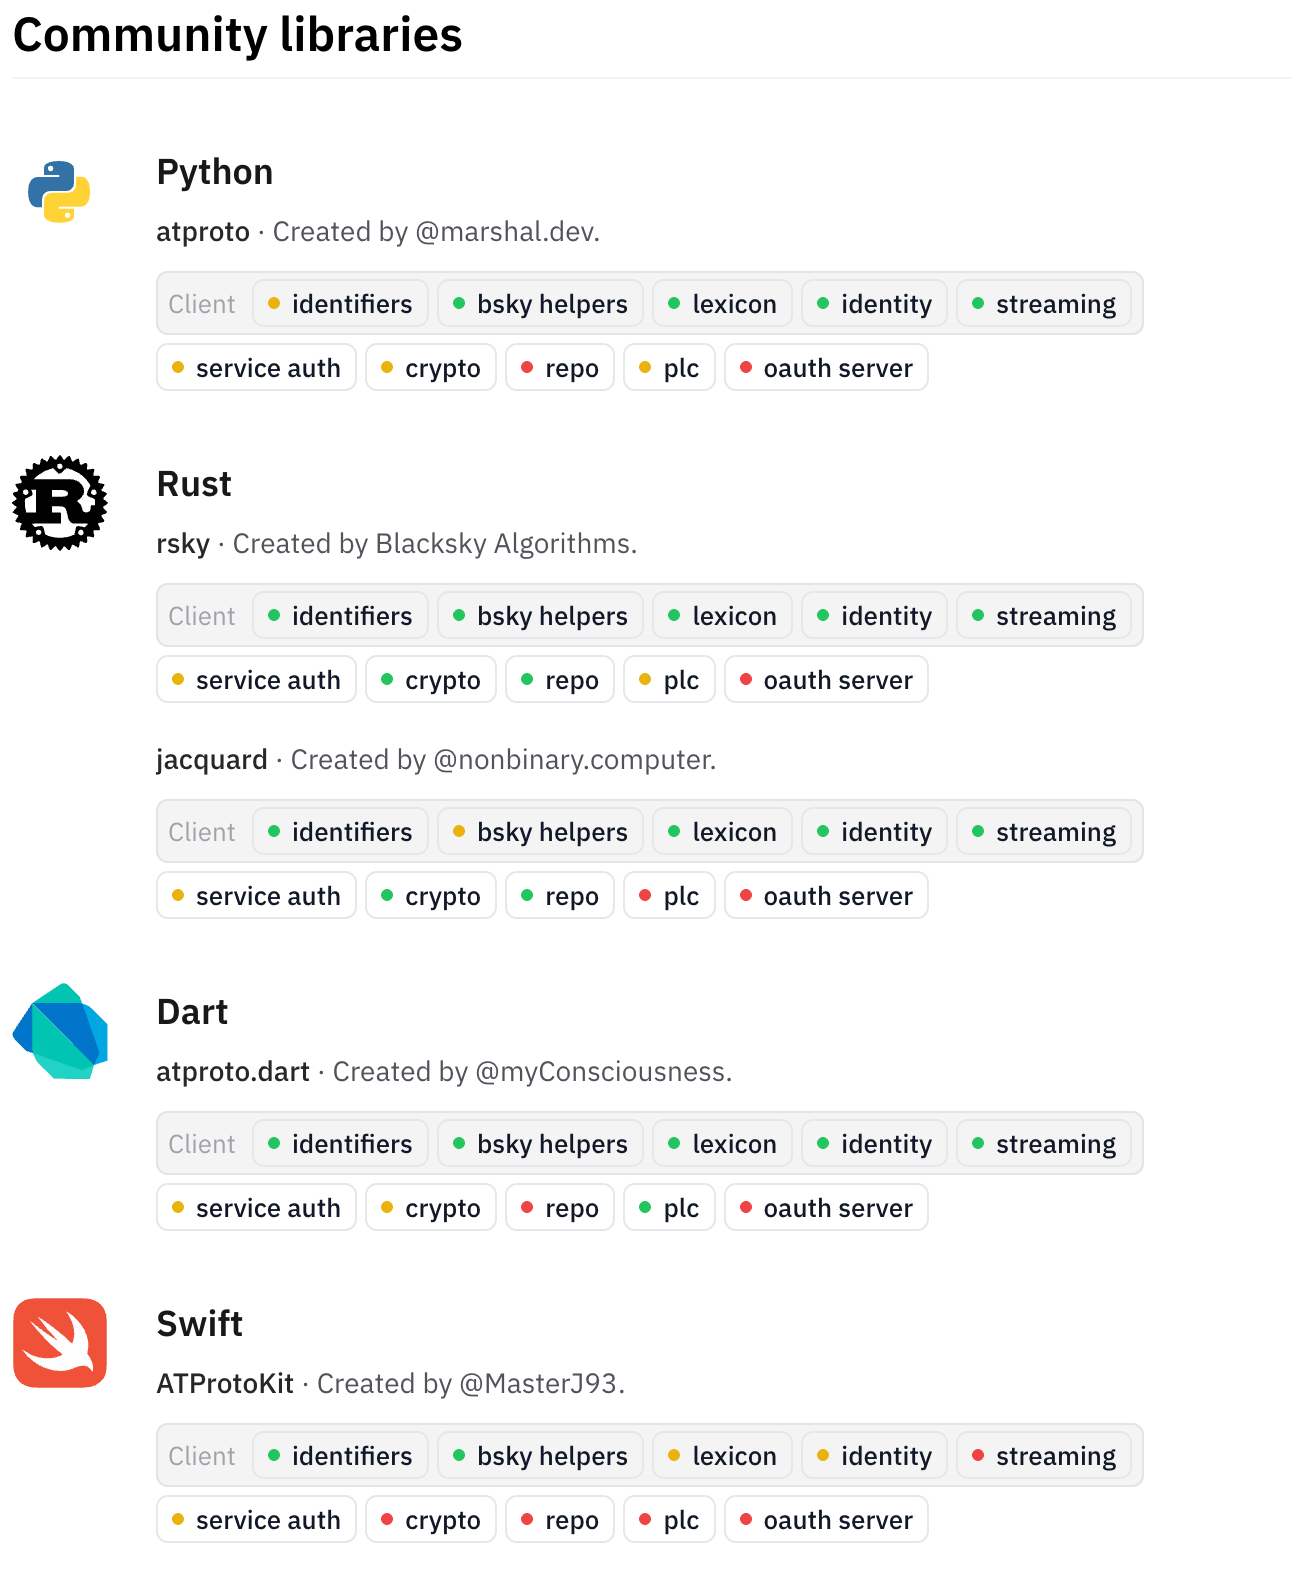Click the Python logo icon
This screenshot has height=1578, width=1314.
59,191
